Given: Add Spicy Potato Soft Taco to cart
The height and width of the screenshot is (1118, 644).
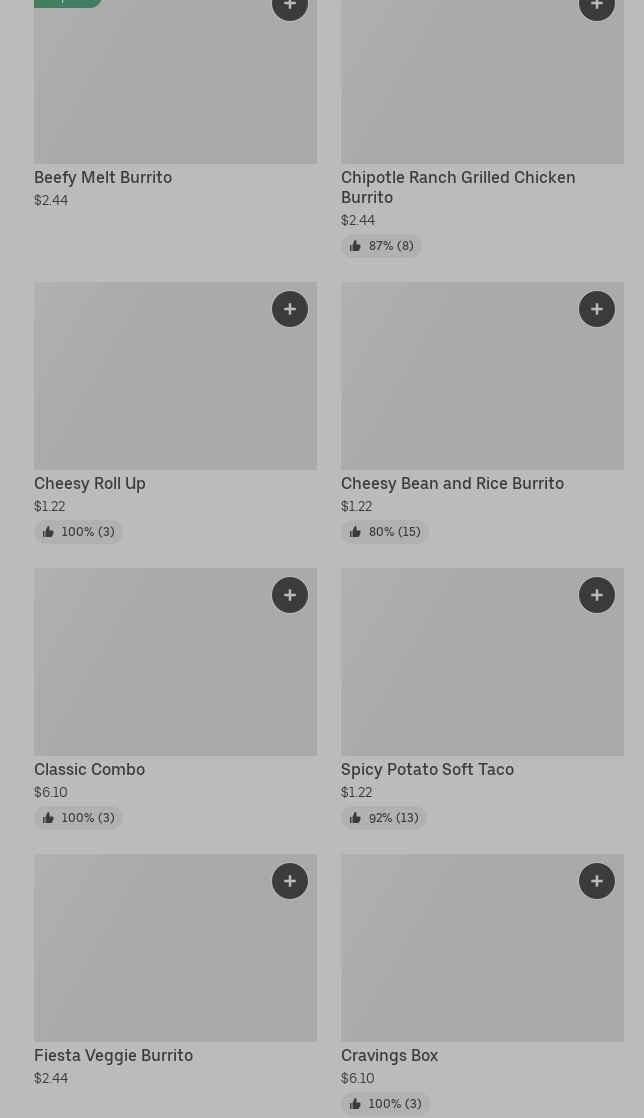Looking at the screenshot, I should tap(597, 595).
